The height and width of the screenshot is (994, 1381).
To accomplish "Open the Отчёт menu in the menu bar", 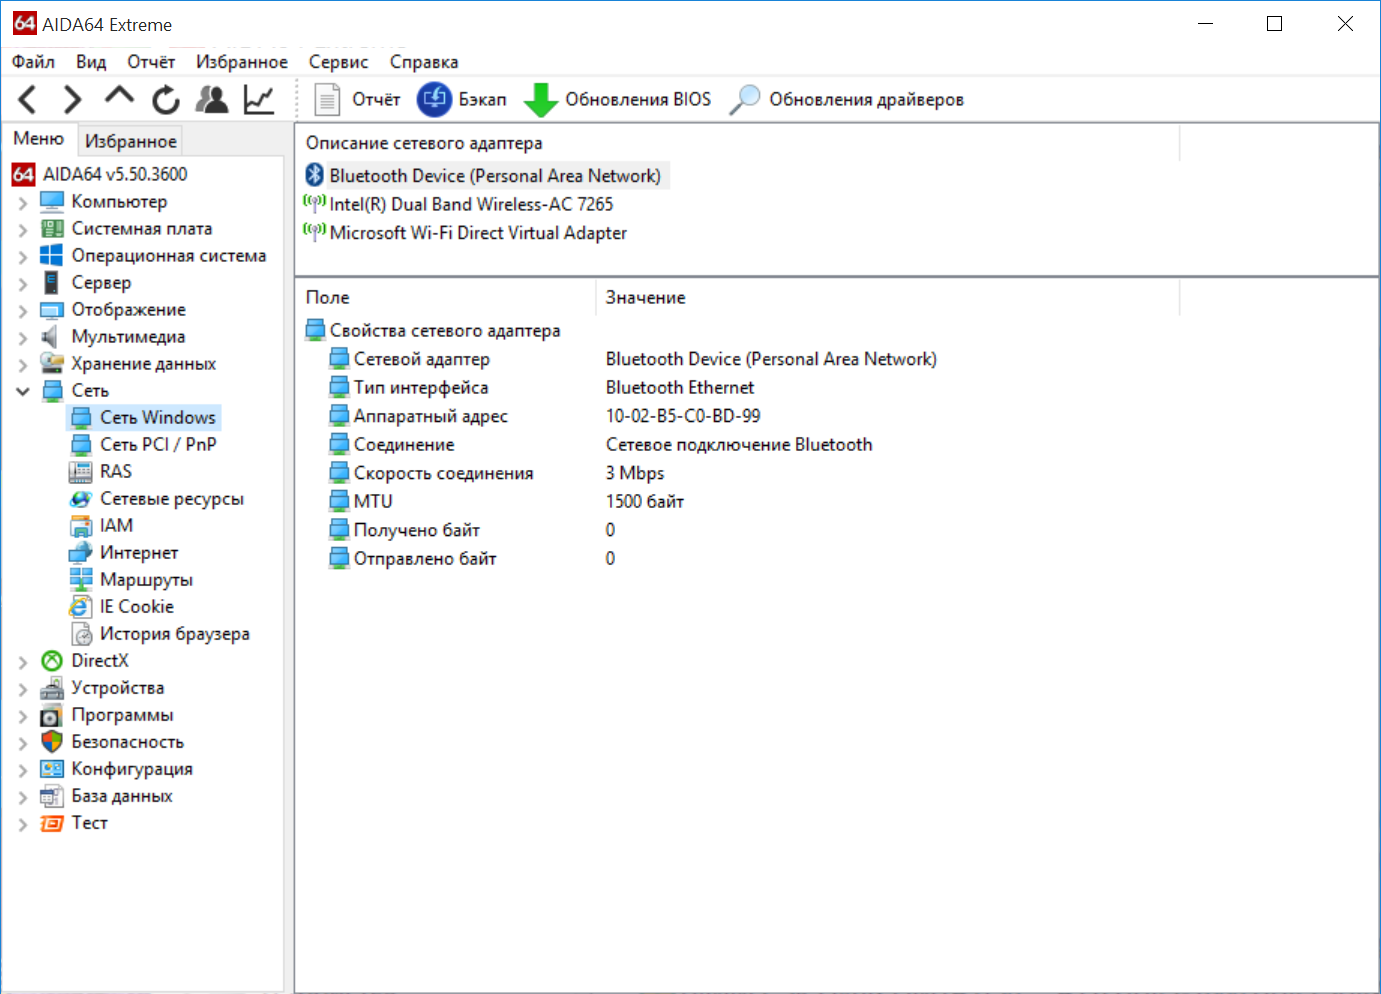I will click(x=151, y=62).
